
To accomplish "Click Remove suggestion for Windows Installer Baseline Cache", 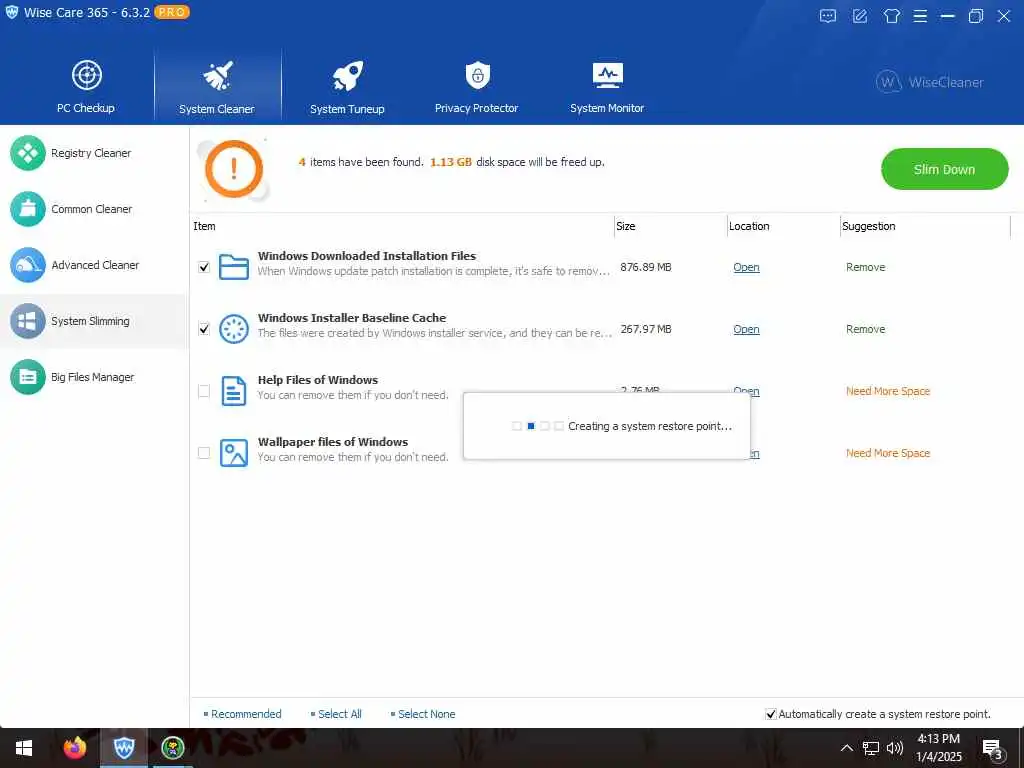I will click(865, 329).
